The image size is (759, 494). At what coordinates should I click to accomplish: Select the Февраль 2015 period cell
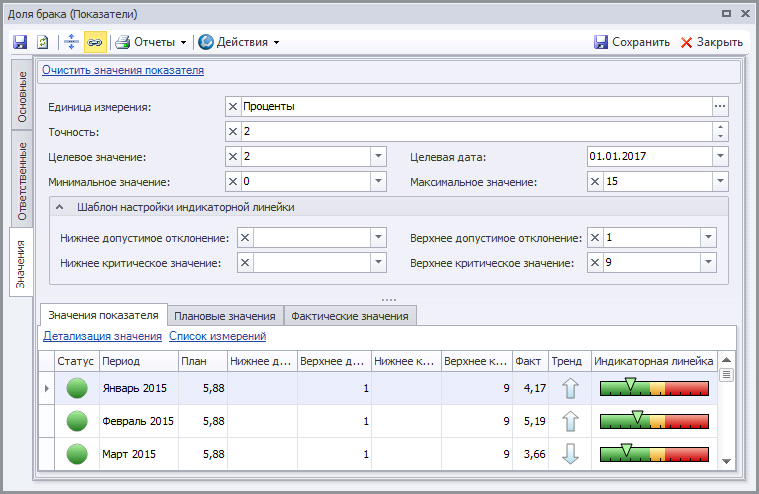click(x=139, y=421)
